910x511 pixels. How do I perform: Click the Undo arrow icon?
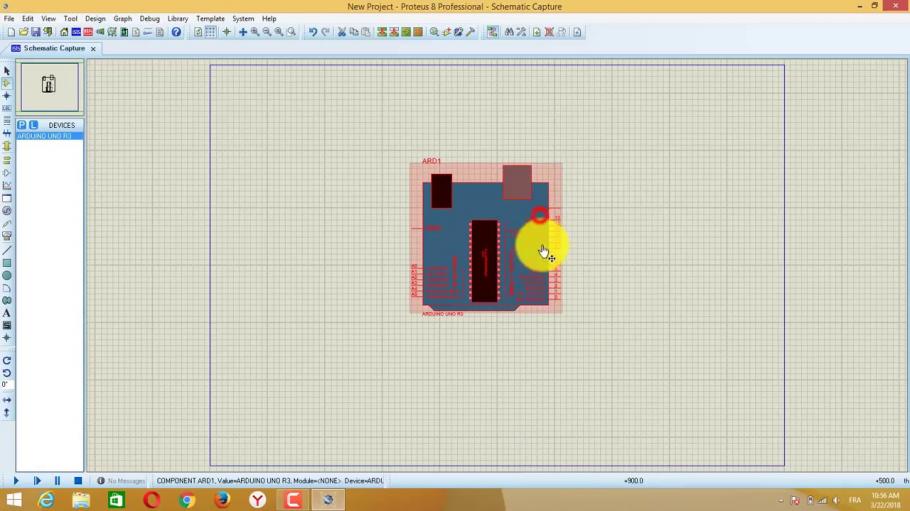[x=313, y=32]
